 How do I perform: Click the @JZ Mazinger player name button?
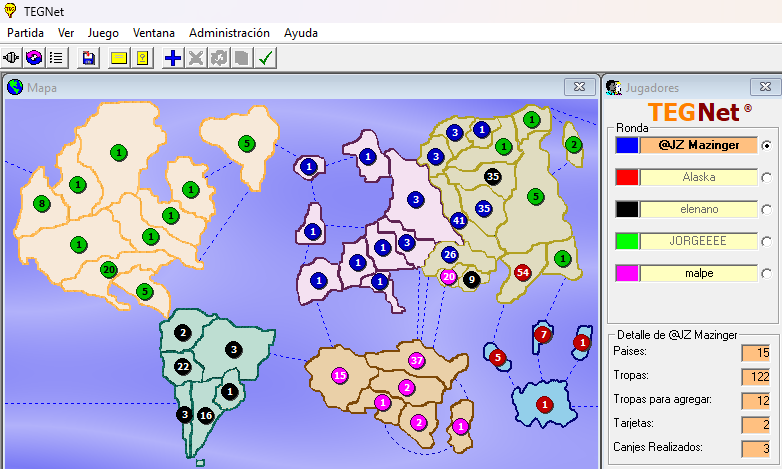click(x=699, y=145)
